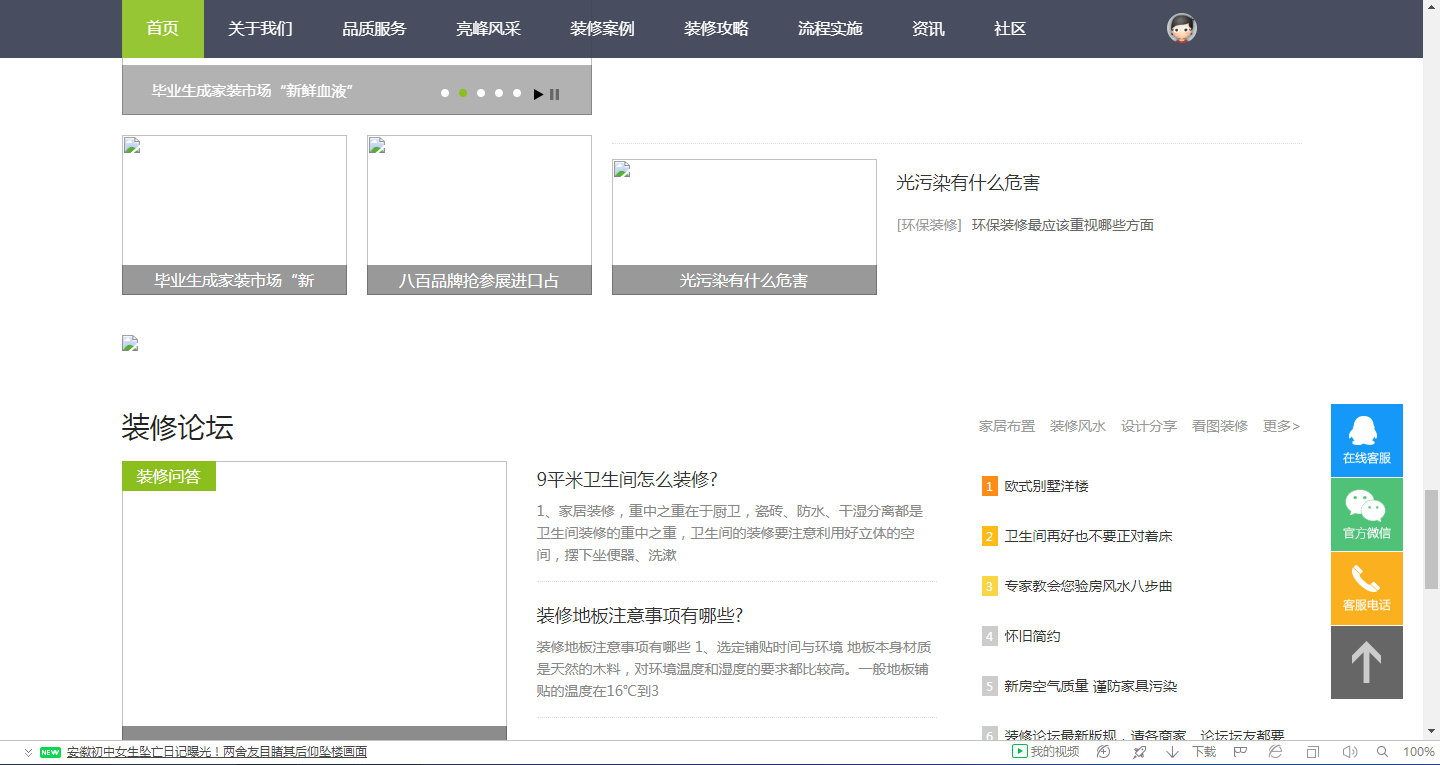Click the official WeChat icon

pyautogui.click(x=1366, y=514)
